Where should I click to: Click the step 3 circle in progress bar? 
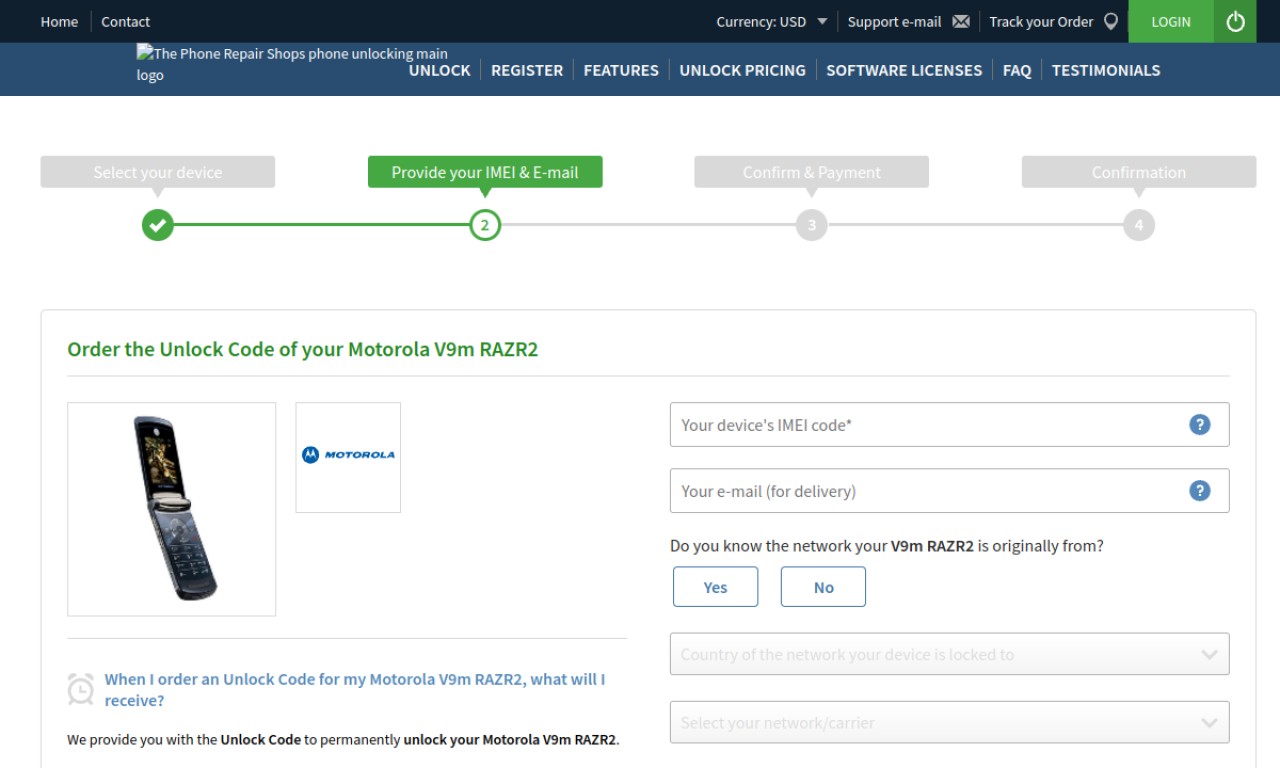(812, 225)
